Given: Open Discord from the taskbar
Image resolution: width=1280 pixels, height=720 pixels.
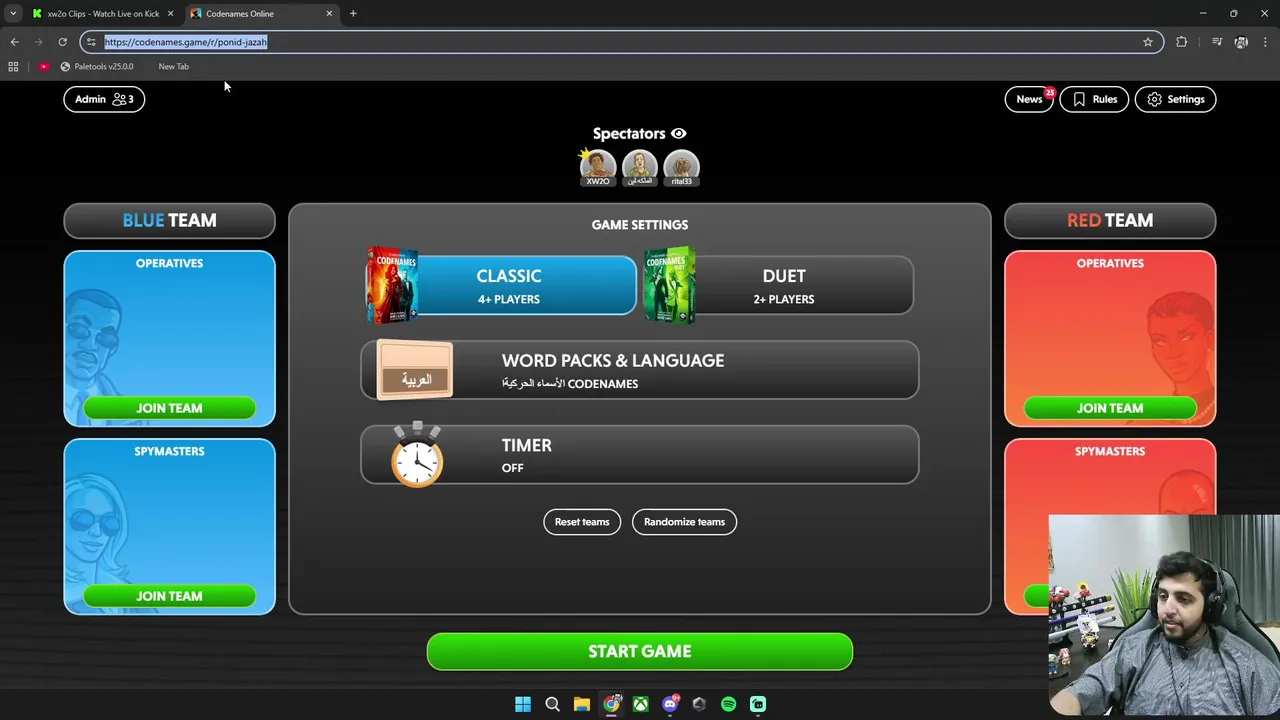Looking at the screenshot, I should 670,704.
